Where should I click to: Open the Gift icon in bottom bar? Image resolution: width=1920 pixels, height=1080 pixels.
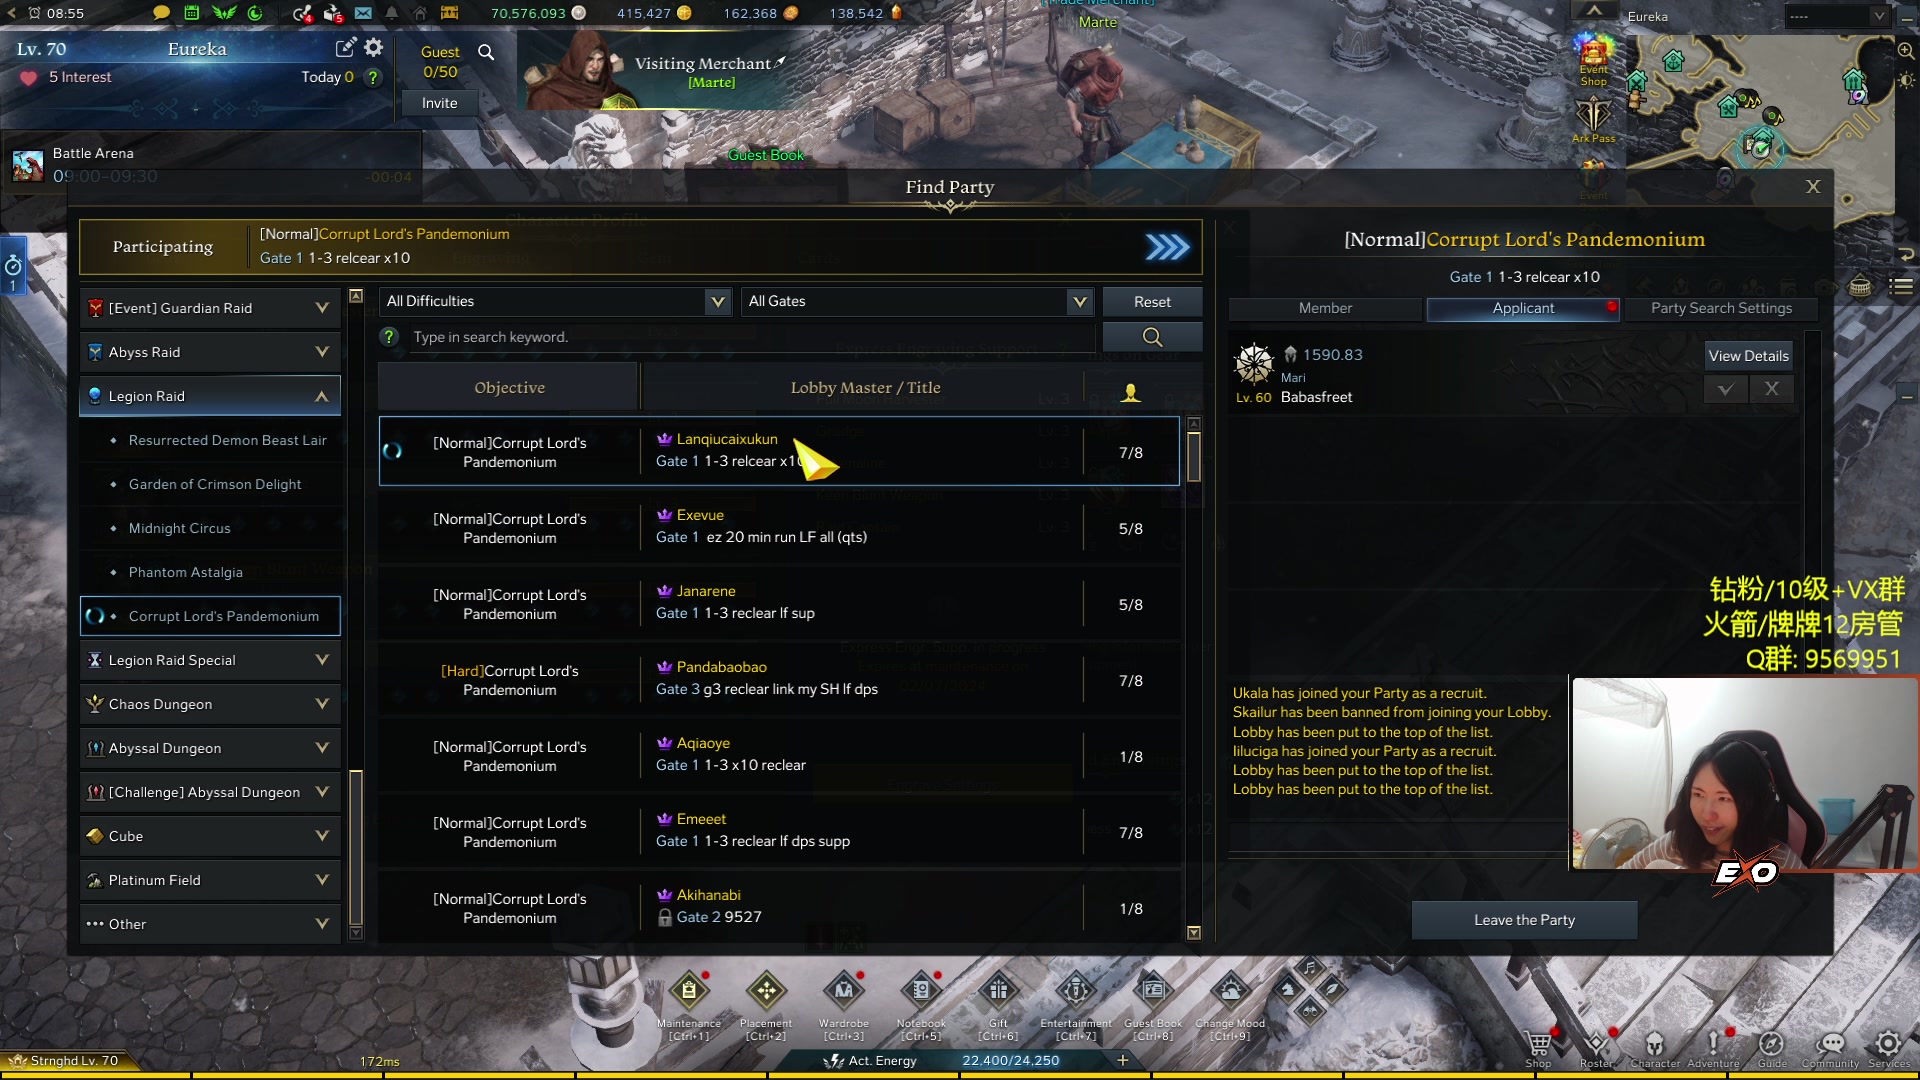click(998, 991)
